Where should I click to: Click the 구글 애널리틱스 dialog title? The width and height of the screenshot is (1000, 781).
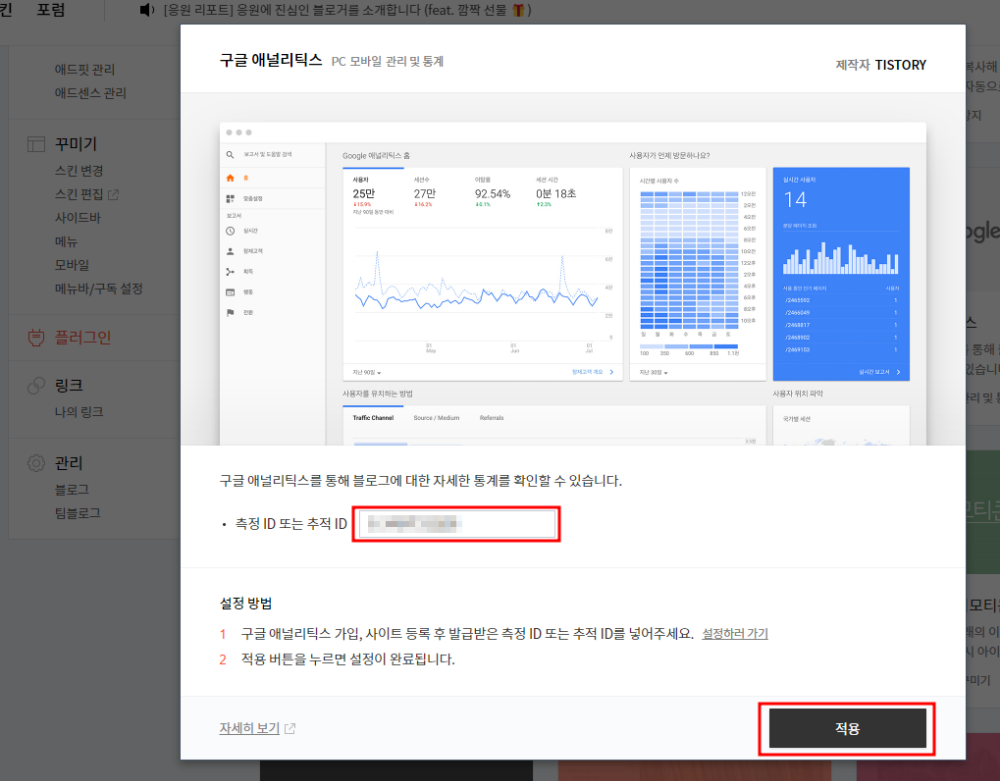click(x=271, y=60)
